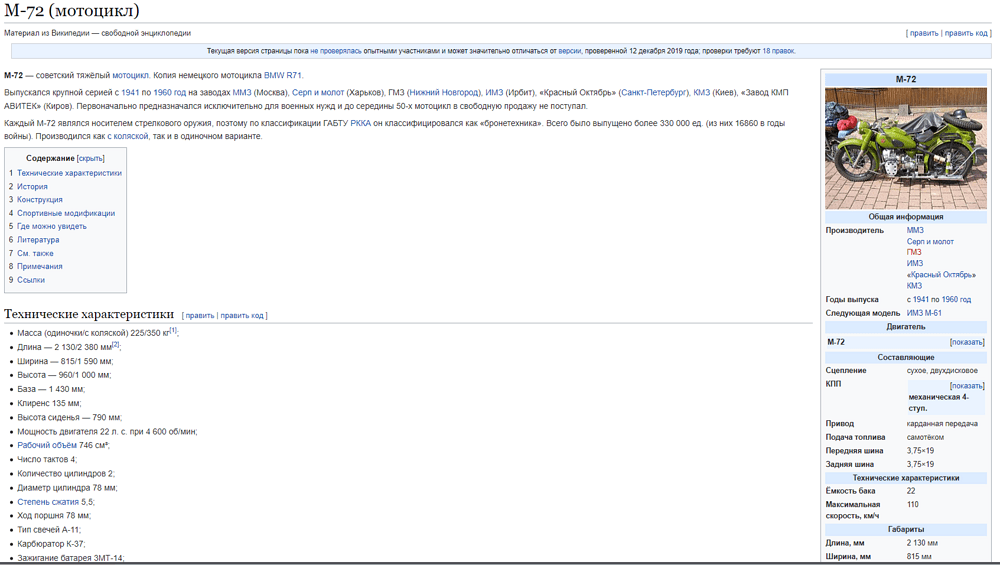Select 'Клиренс 135 мм' list item
Image resolution: width=1000 pixels, height=565 pixels.
pyautogui.click(x=50, y=403)
